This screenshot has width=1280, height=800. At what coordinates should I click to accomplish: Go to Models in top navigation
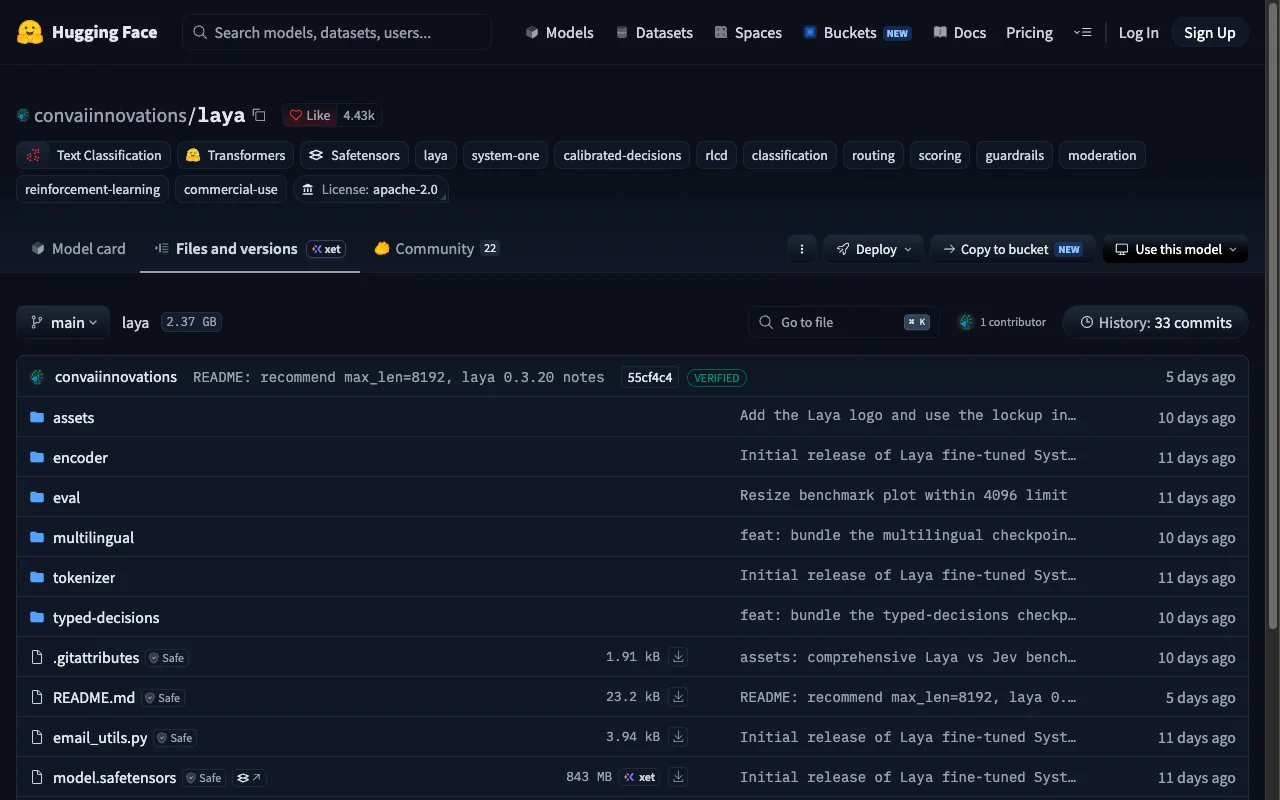559,32
